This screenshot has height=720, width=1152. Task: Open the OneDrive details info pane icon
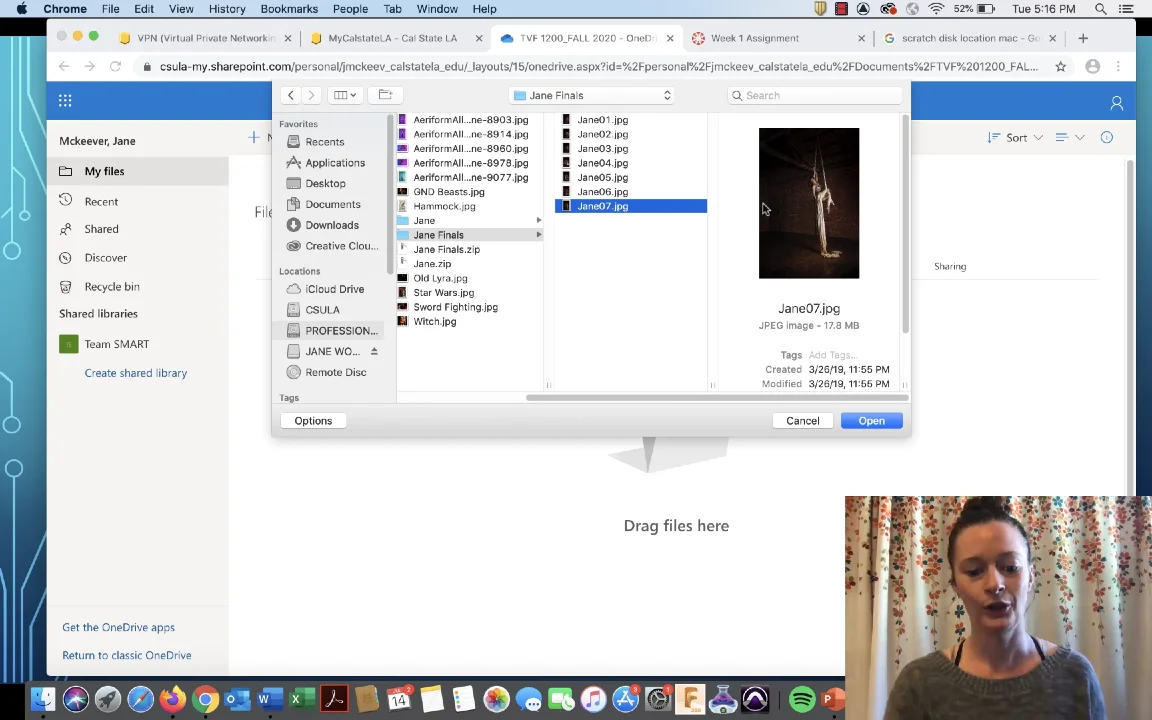(1106, 137)
